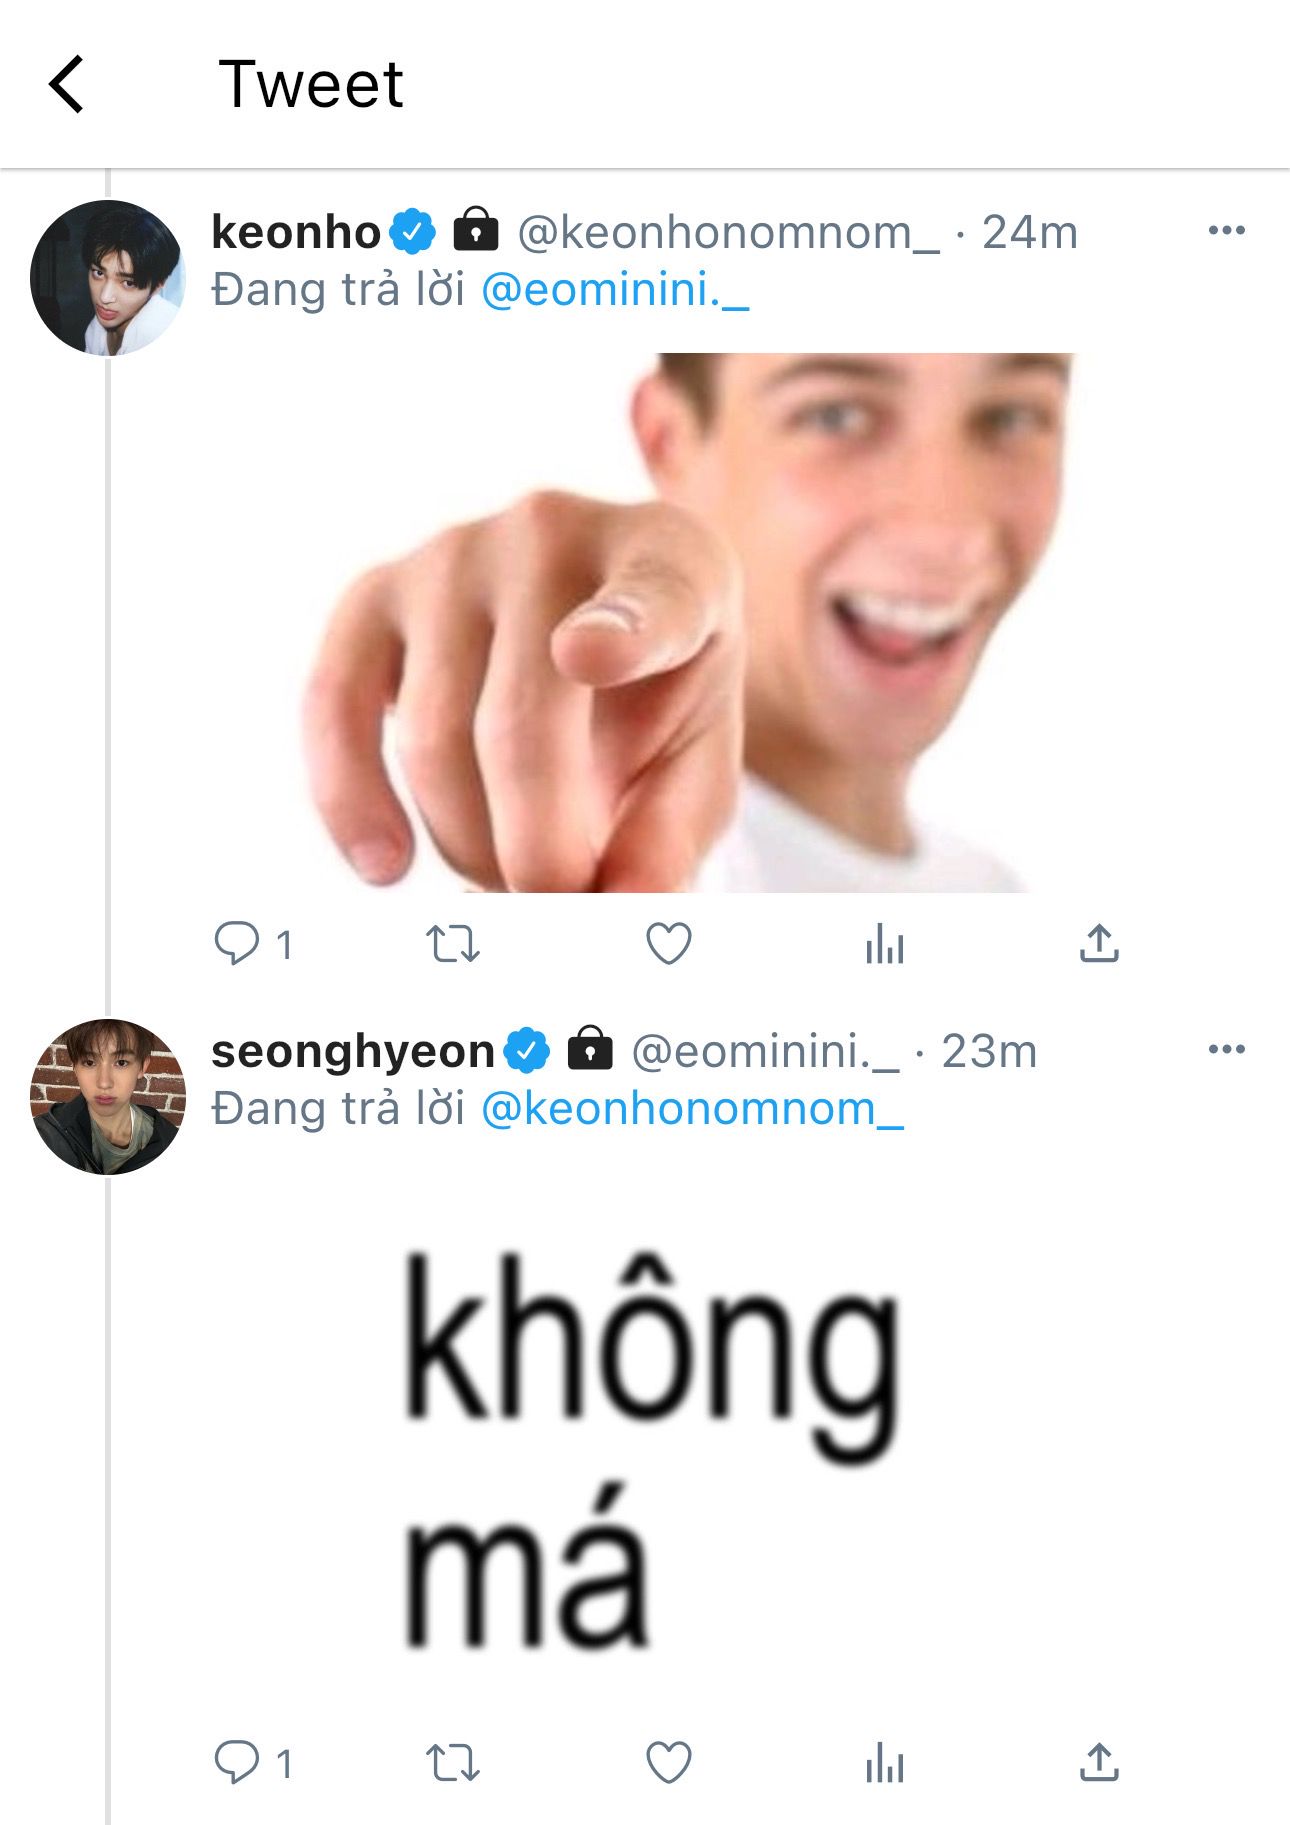
Task: Reply to keonho's tweet
Action: [x=237, y=943]
